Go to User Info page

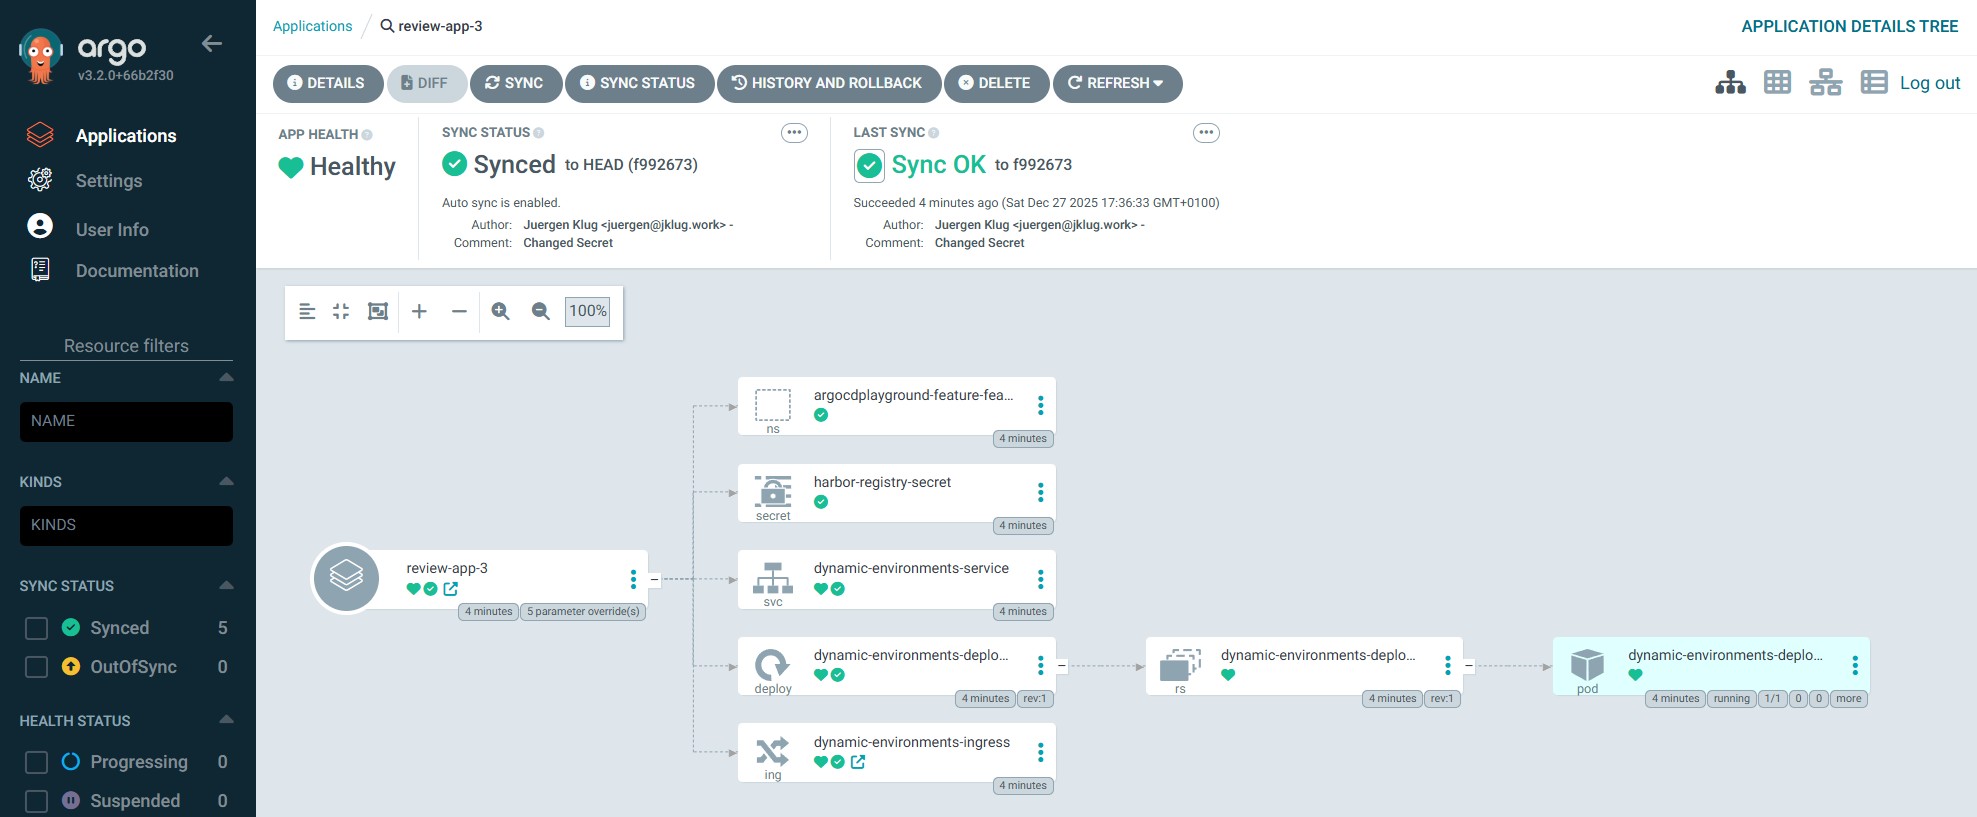[112, 230]
